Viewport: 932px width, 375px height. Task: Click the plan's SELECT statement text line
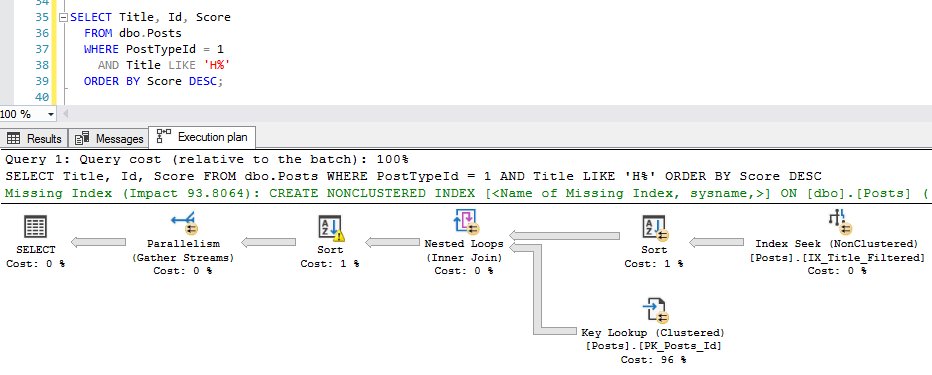tap(413, 177)
